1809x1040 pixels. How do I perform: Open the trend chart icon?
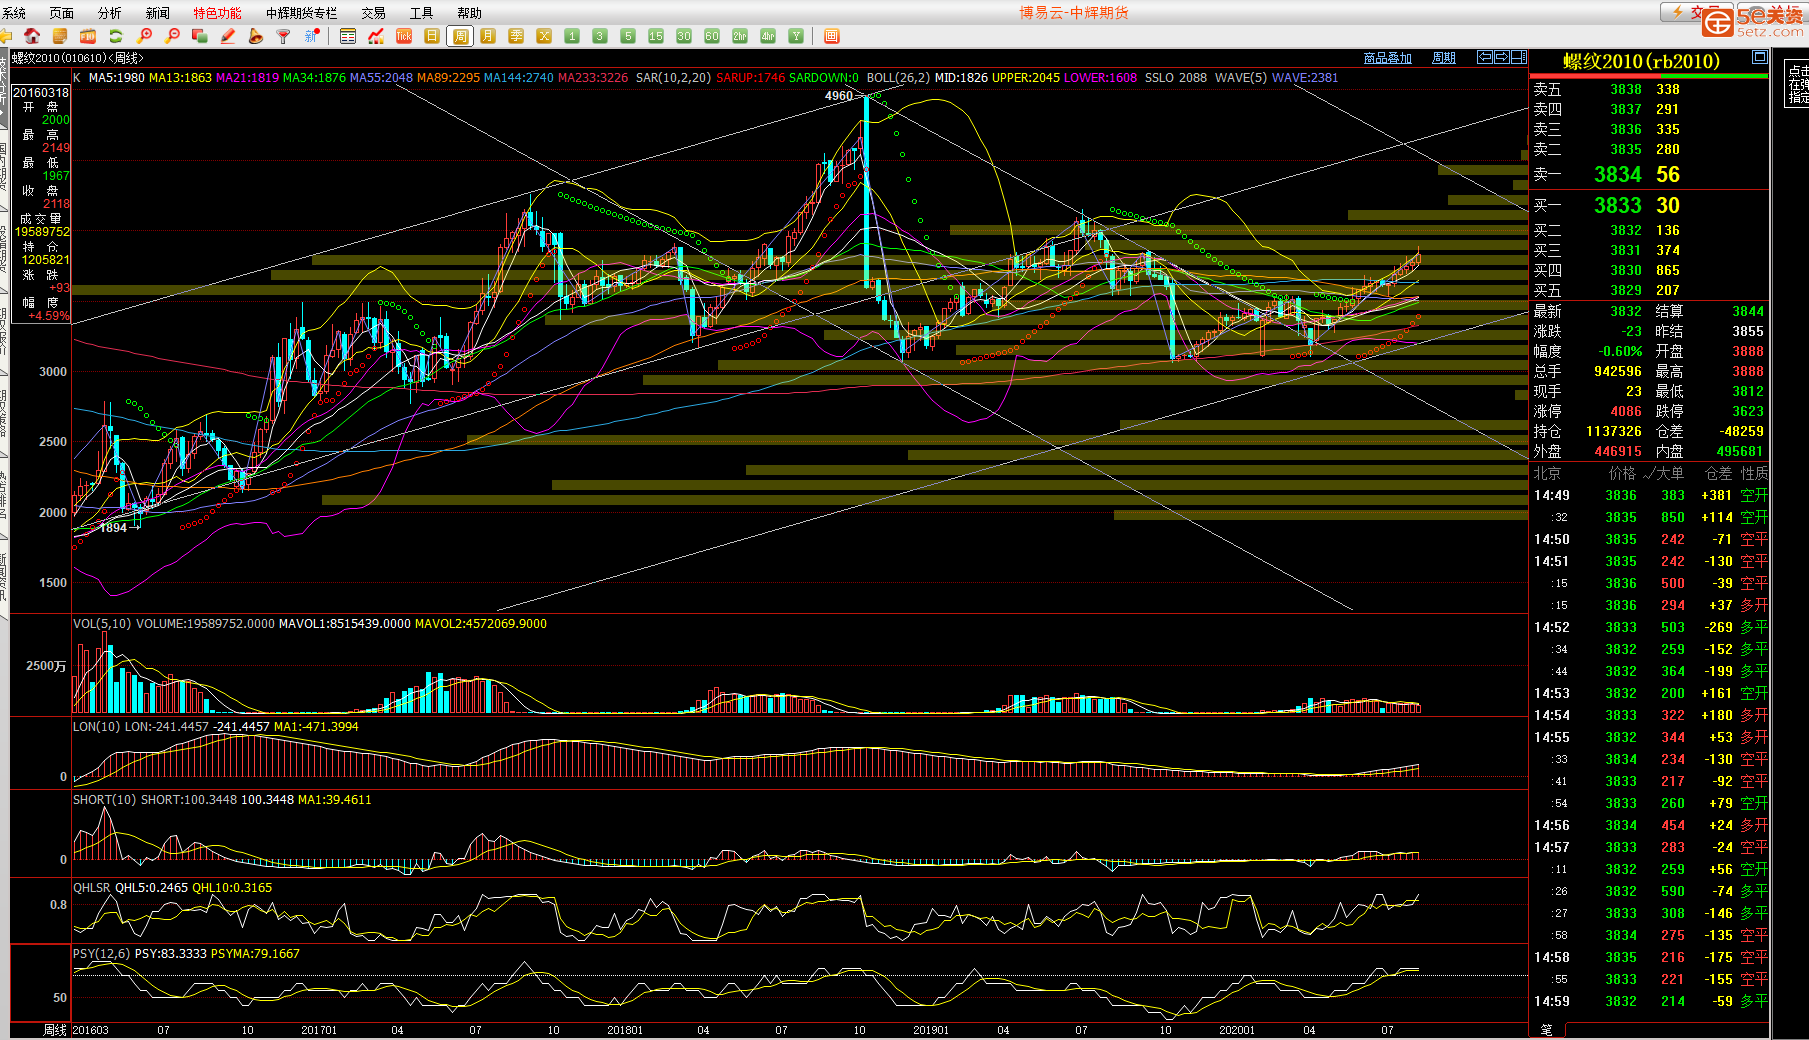click(x=376, y=36)
